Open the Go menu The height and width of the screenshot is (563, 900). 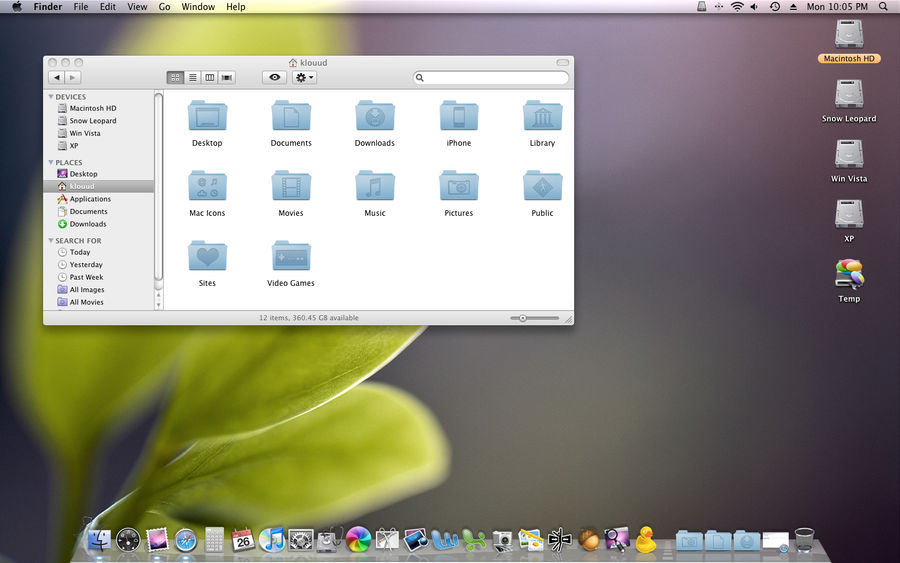click(x=165, y=7)
